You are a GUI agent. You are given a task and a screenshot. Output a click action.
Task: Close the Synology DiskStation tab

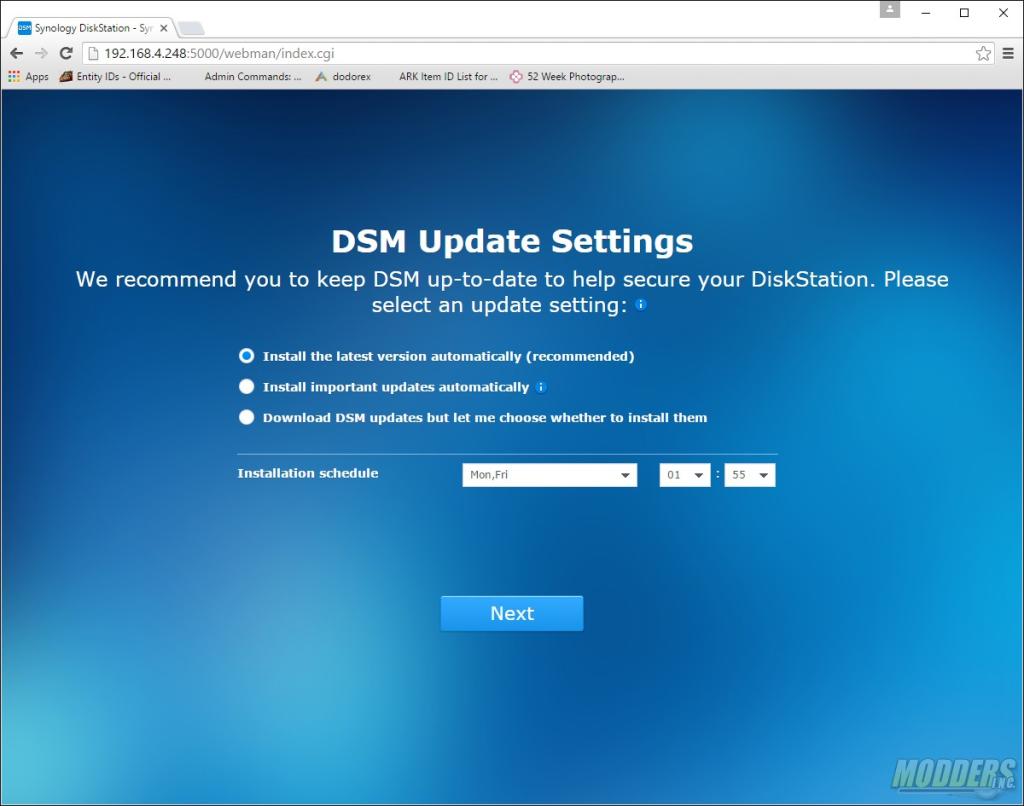tap(164, 28)
